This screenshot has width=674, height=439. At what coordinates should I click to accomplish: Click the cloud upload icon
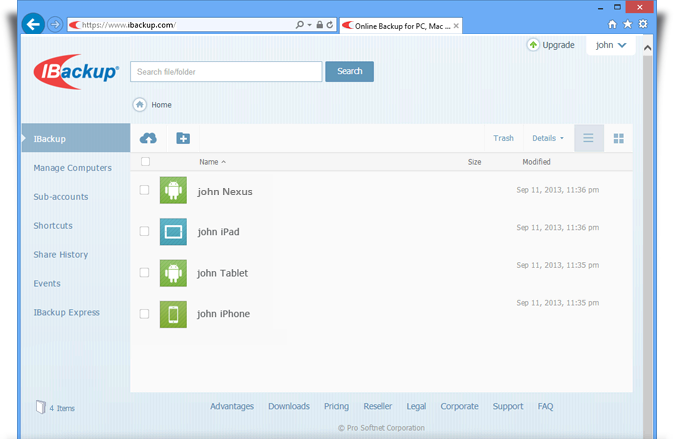click(148, 138)
